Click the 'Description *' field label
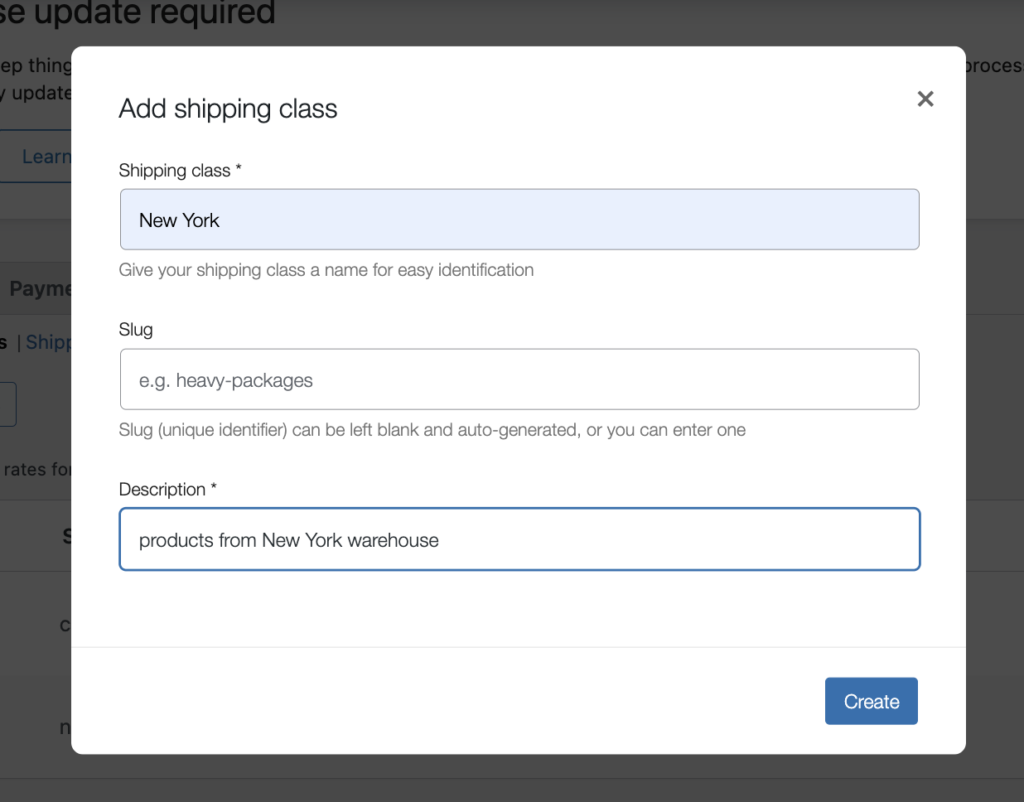 pos(168,489)
